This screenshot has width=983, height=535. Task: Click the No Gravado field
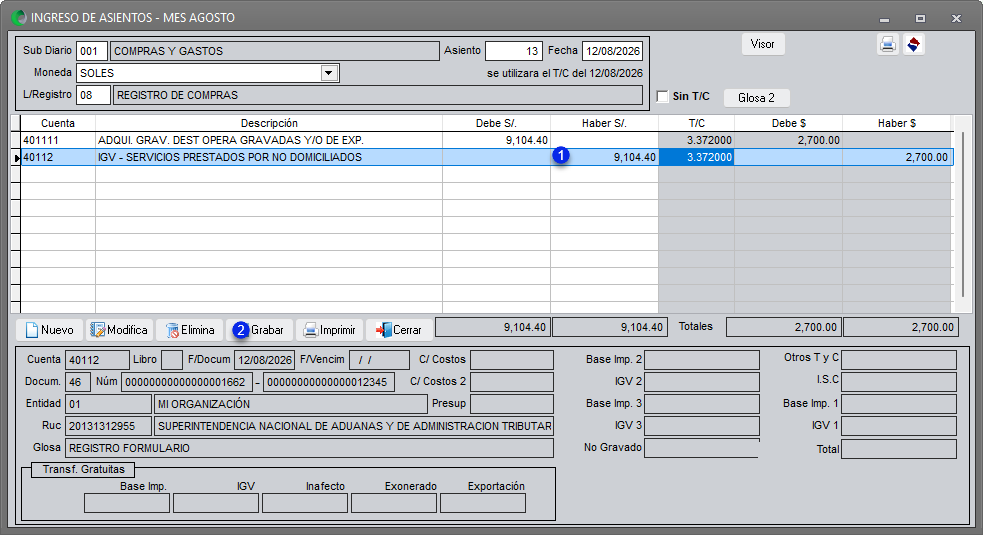[702, 448]
